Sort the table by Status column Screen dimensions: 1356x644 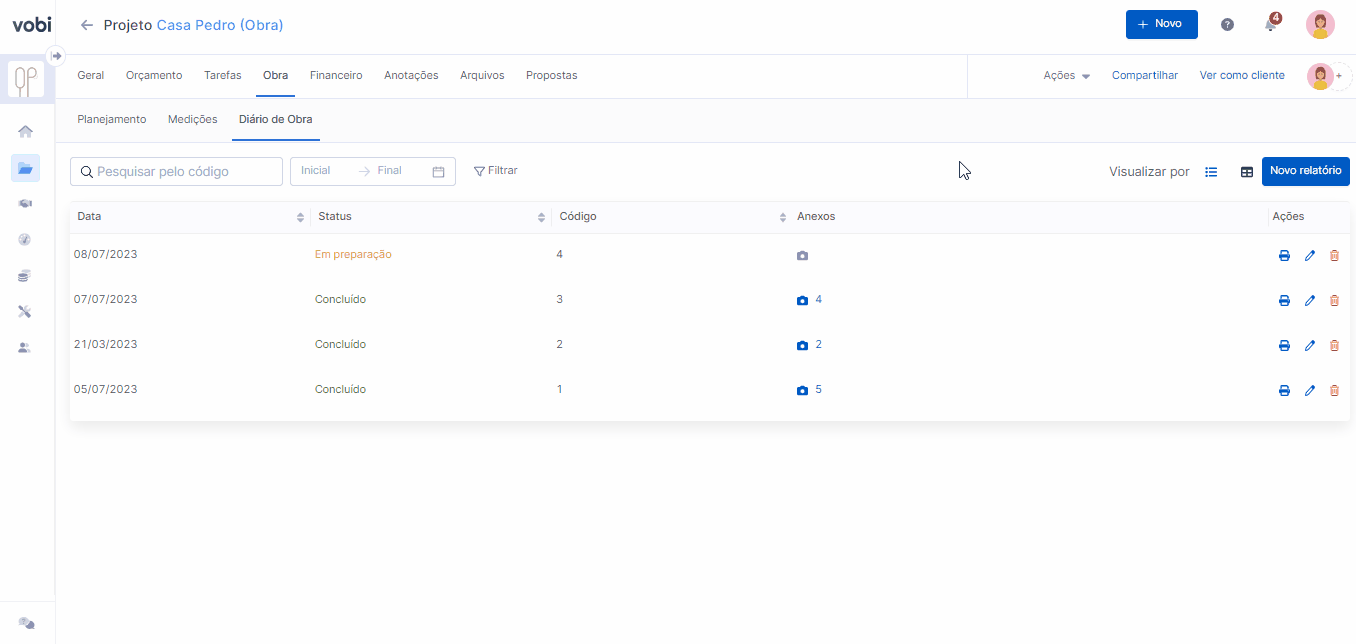click(x=542, y=217)
